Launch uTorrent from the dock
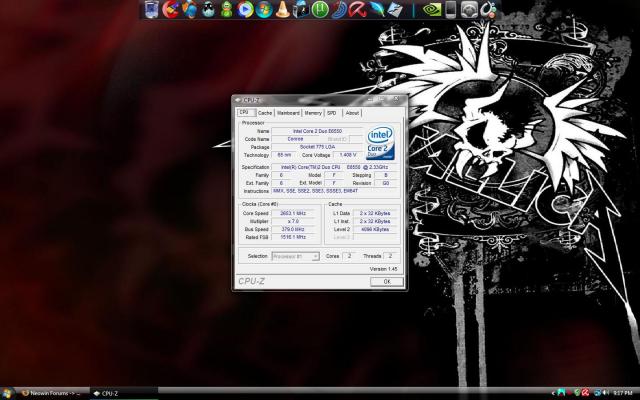 coord(320,9)
